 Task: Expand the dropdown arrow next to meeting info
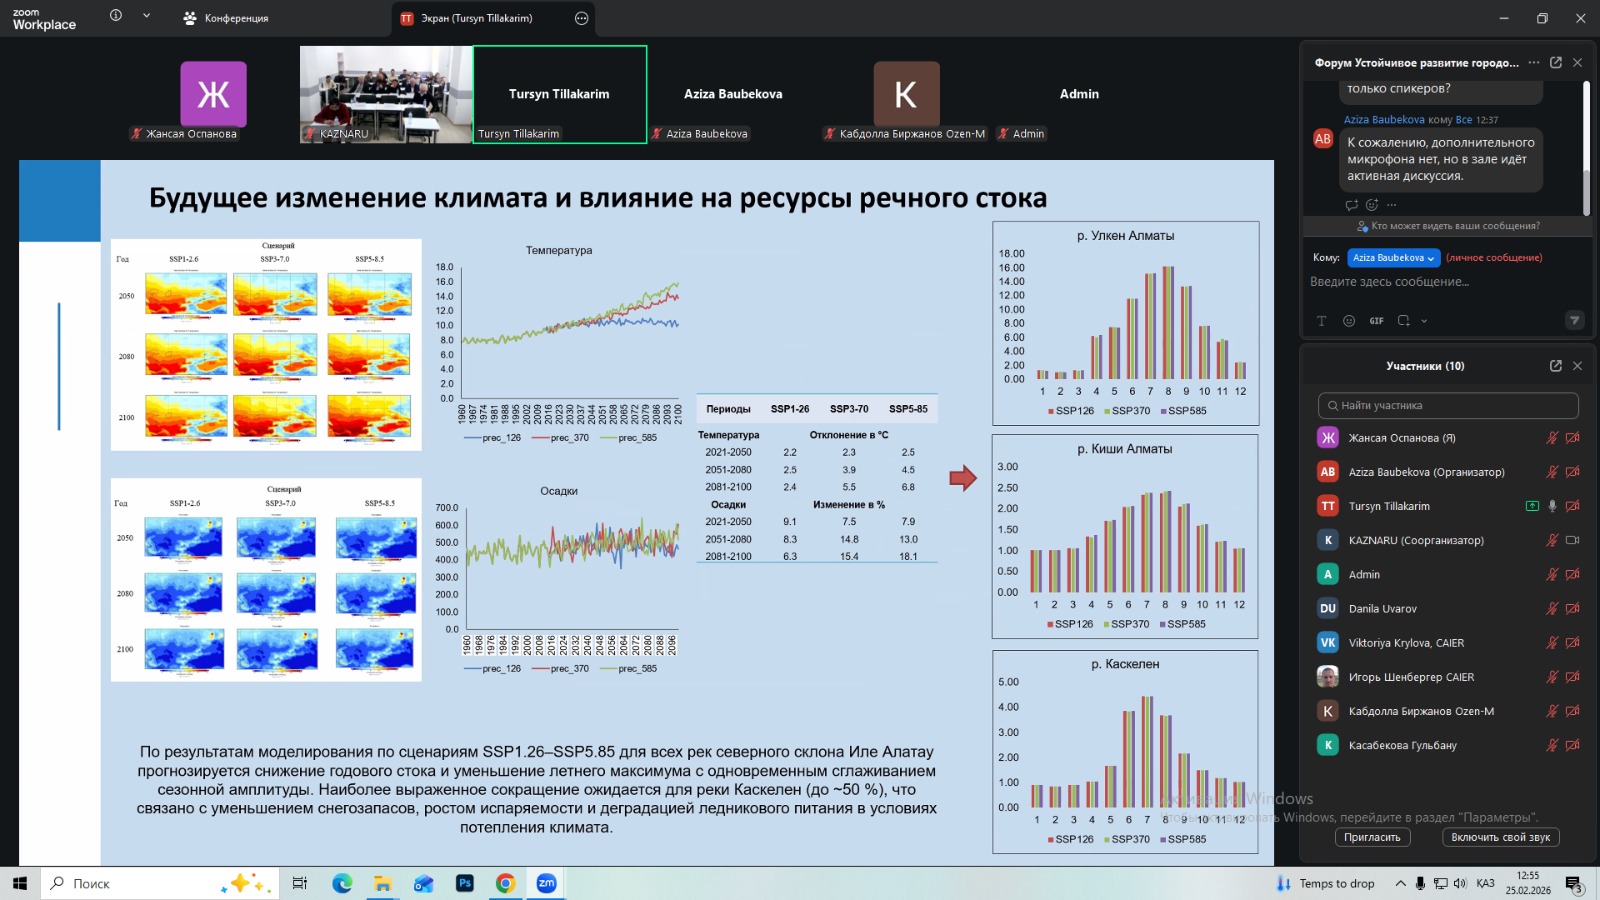point(146,16)
